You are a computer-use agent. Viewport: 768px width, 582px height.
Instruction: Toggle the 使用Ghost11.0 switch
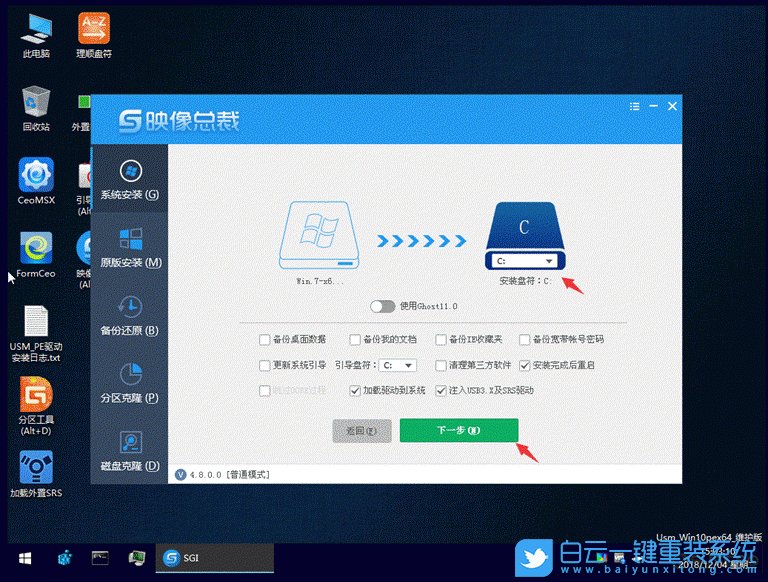coord(383,307)
